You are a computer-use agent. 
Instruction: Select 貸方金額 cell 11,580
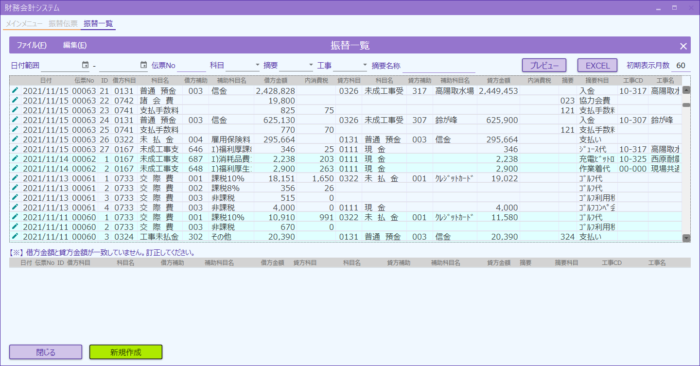pos(499,217)
